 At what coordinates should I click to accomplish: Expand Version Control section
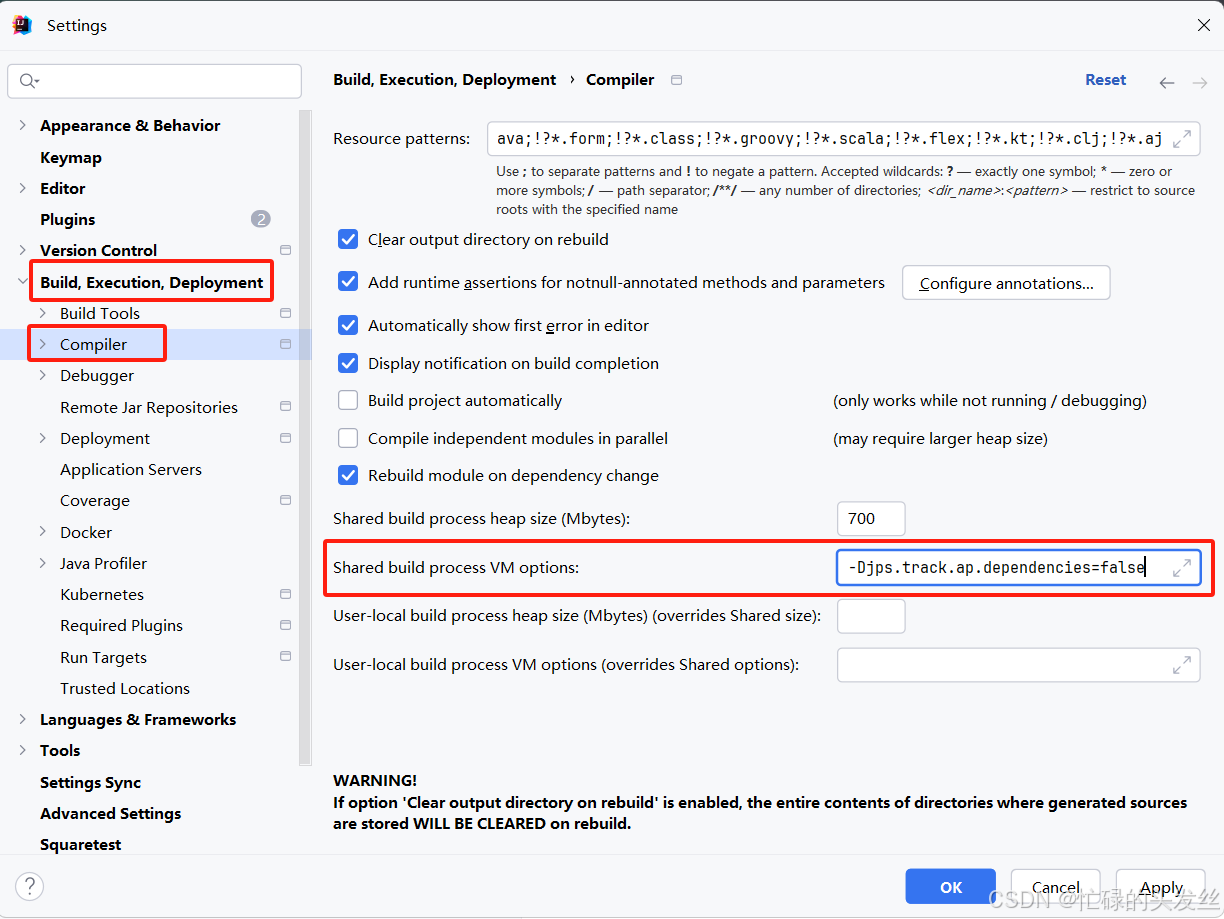click(x=23, y=250)
